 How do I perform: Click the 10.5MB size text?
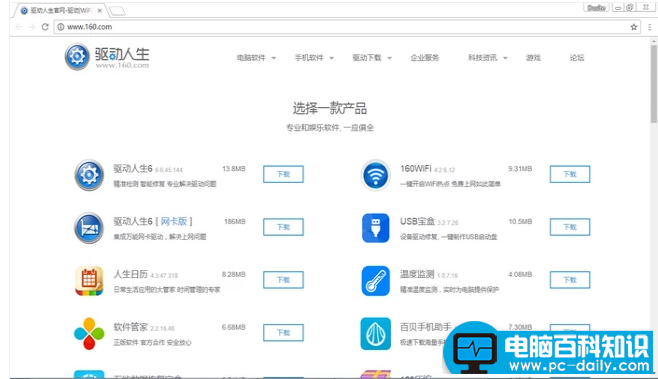520,222
